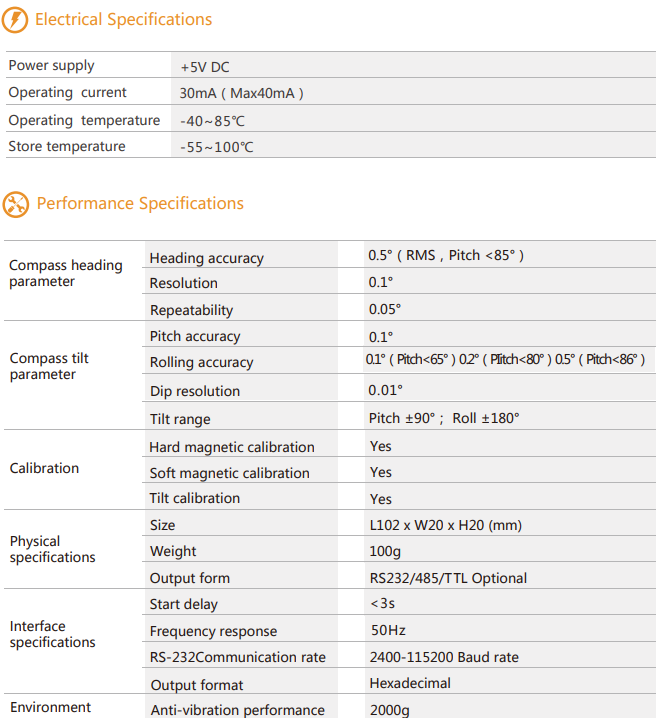Select the '2000g' anti-vibration value

[390, 710]
